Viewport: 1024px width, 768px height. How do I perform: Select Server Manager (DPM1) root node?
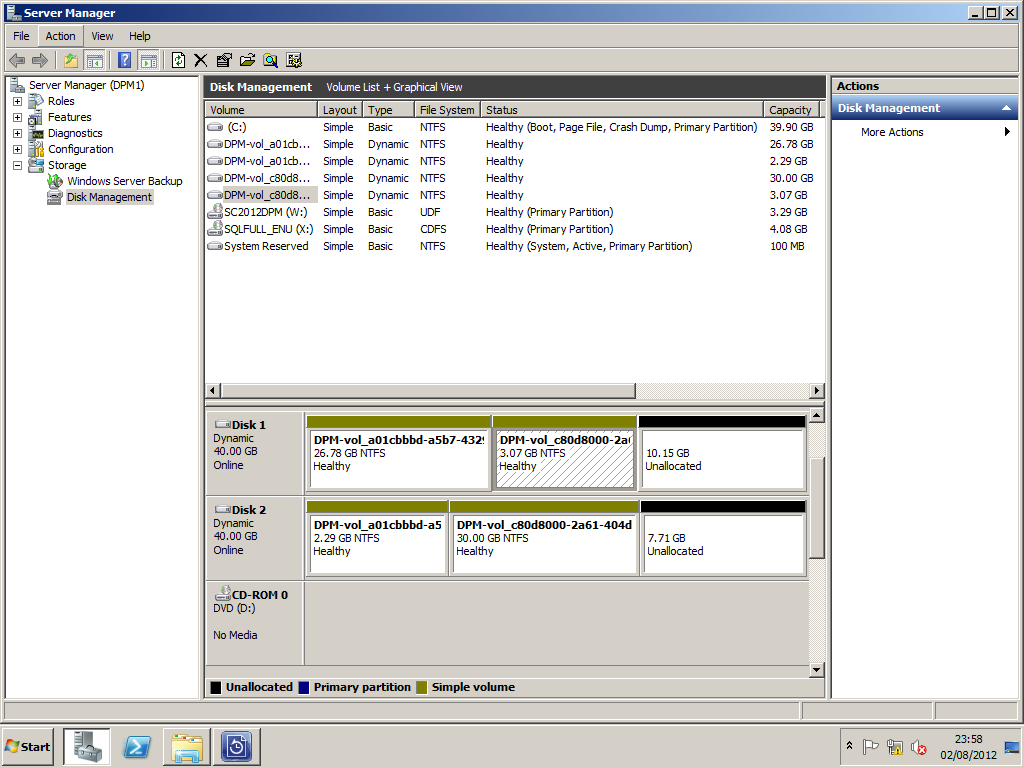(86, 85)
